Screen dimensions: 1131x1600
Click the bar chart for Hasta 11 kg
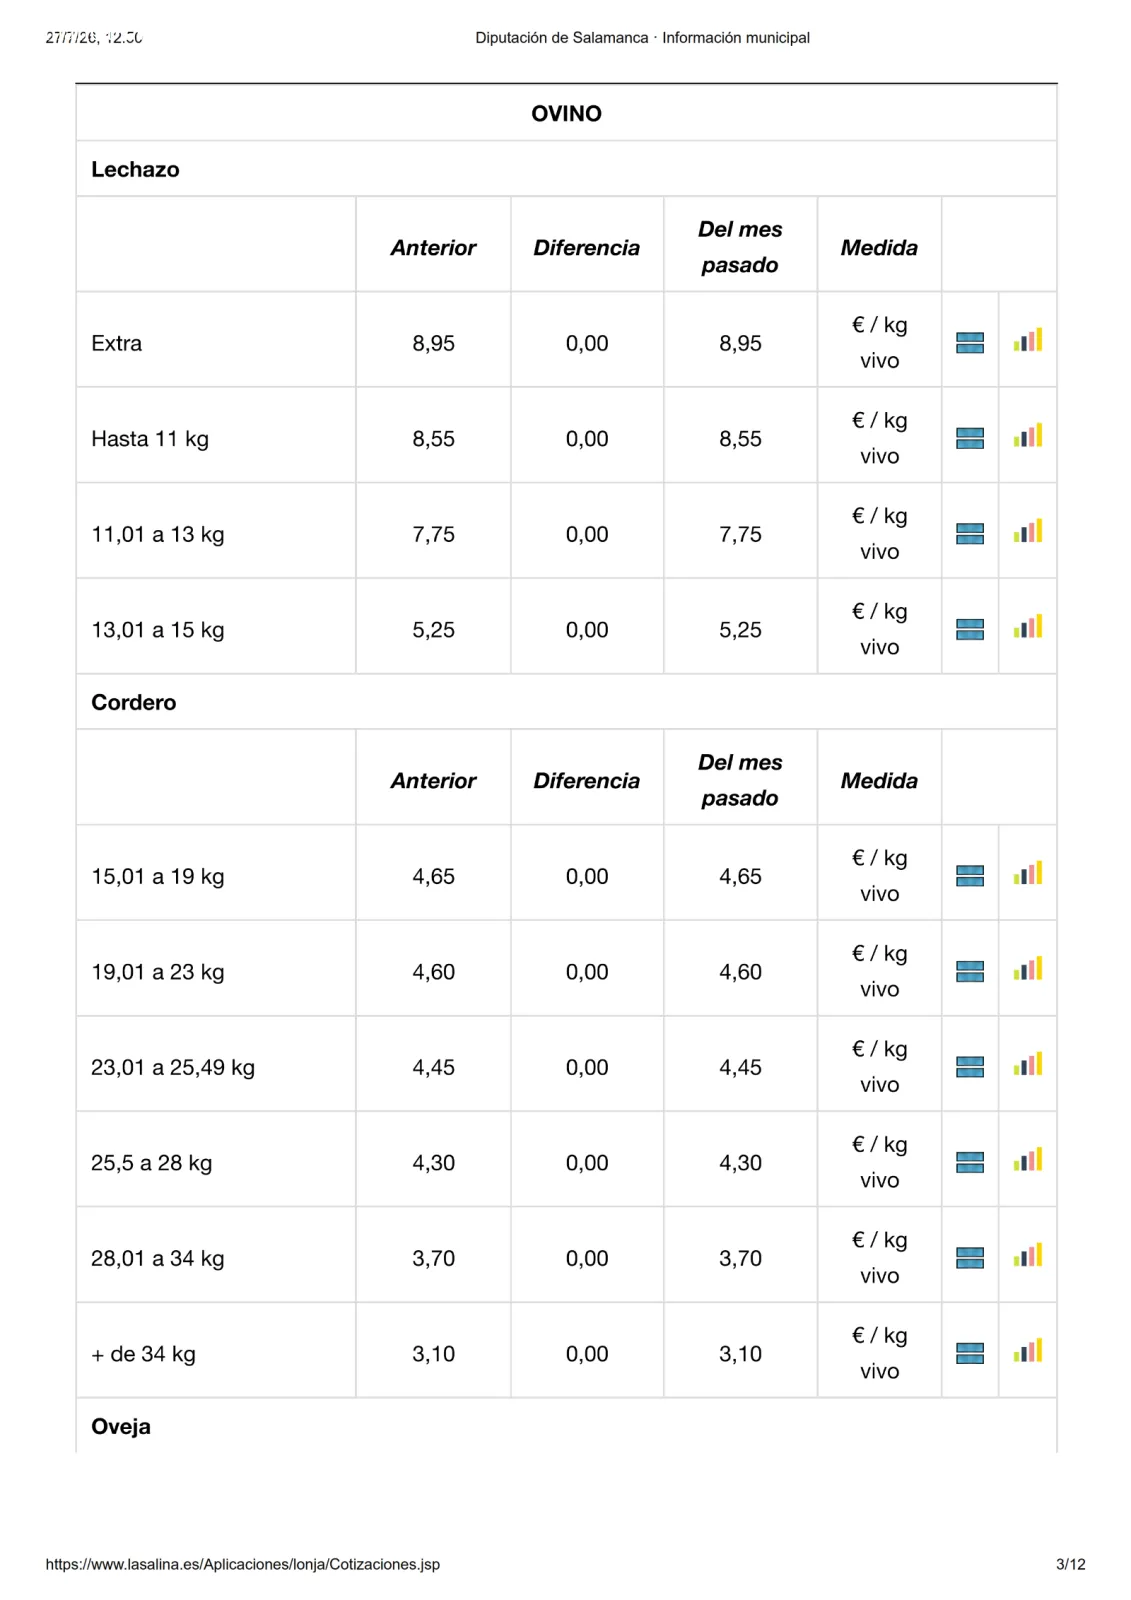pos(1027,435)
